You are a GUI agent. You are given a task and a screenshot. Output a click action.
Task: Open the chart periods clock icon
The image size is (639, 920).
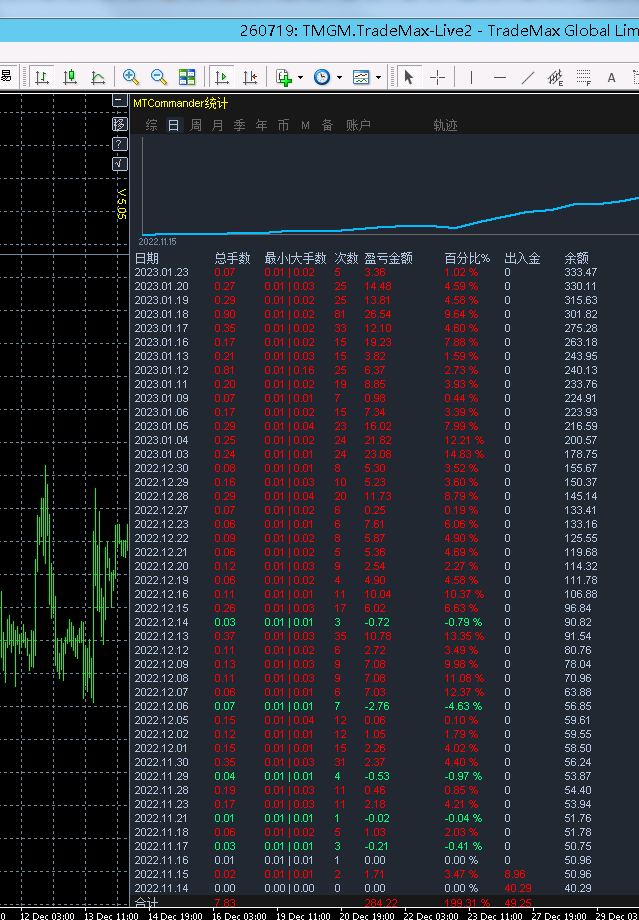(x=322, y=77)
